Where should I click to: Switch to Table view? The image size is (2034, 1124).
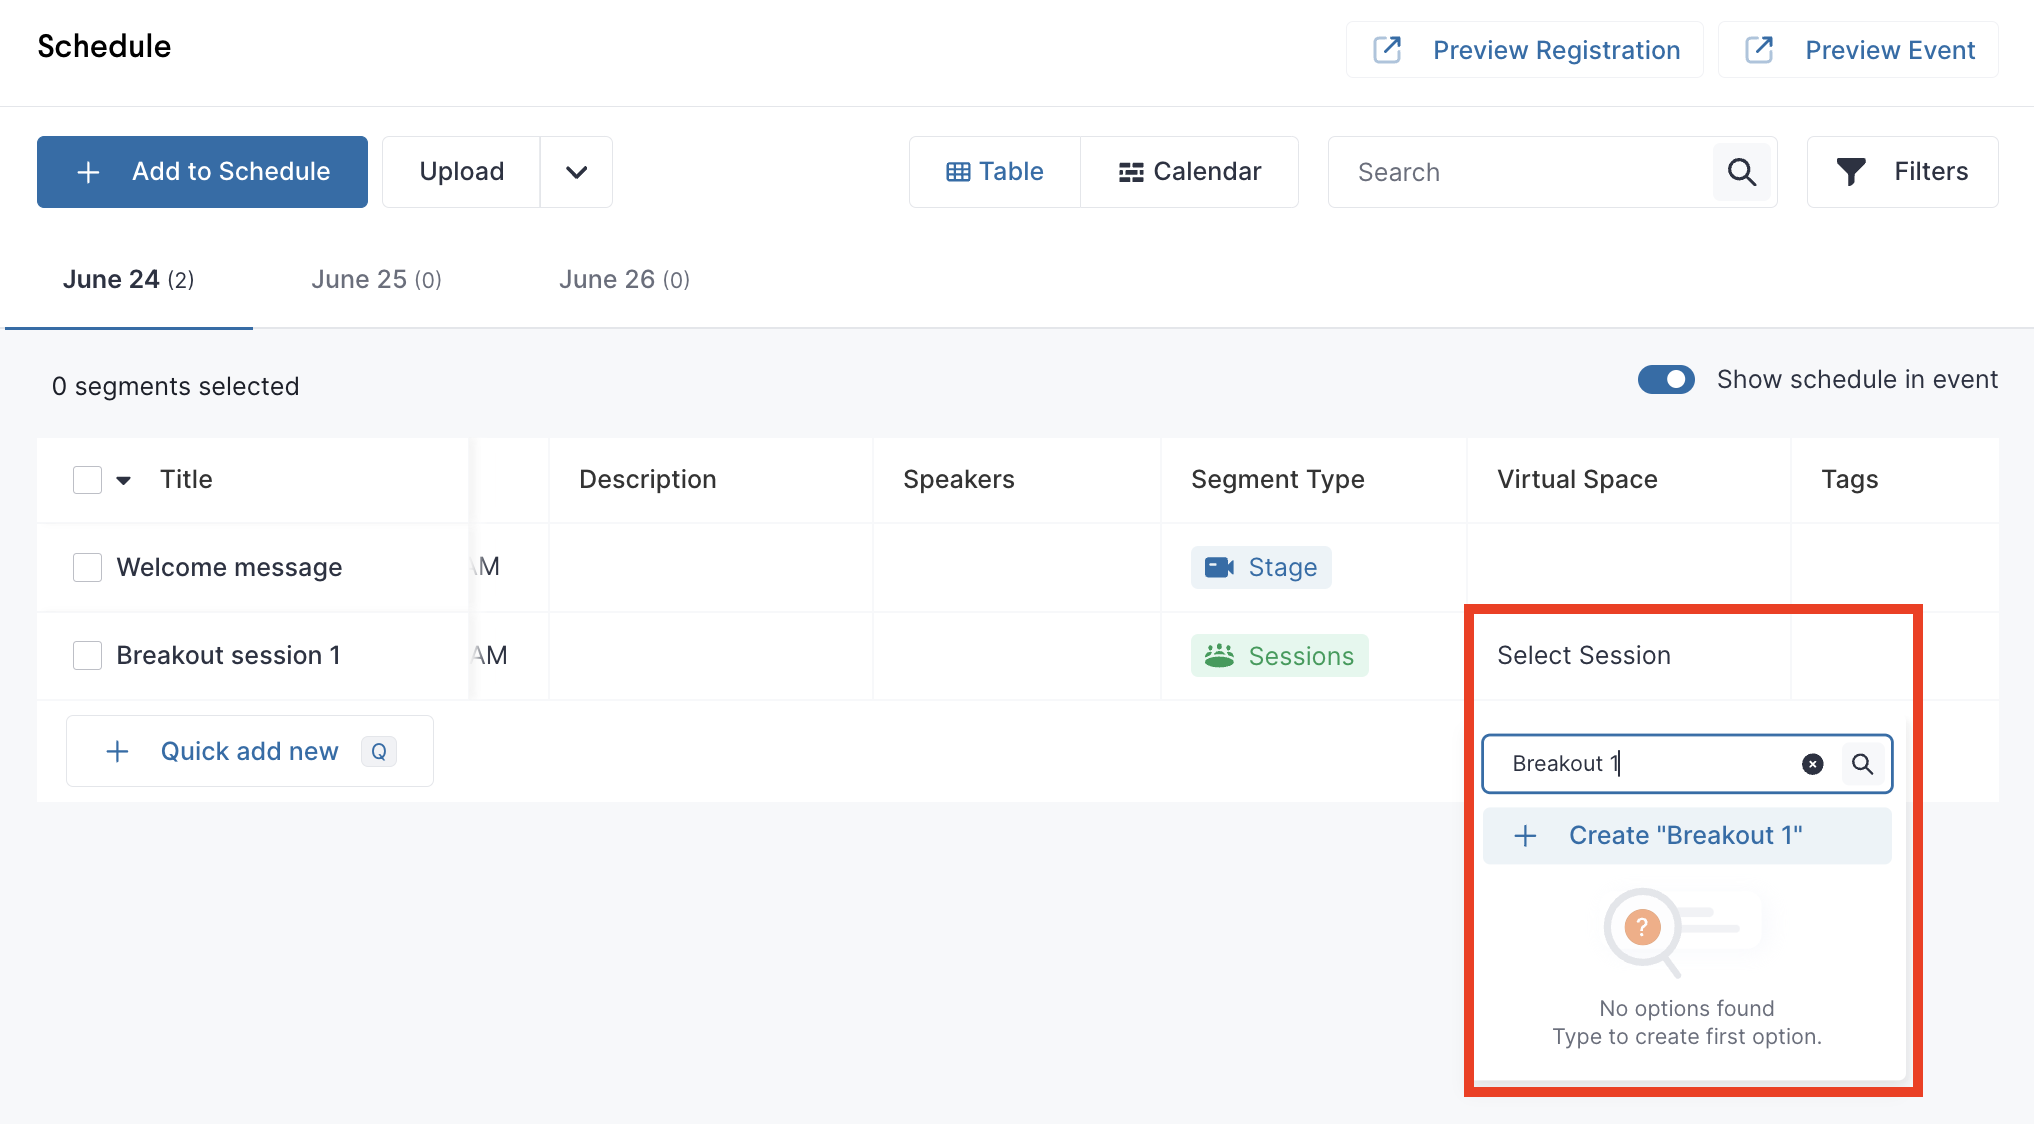[x=995, y=172]
